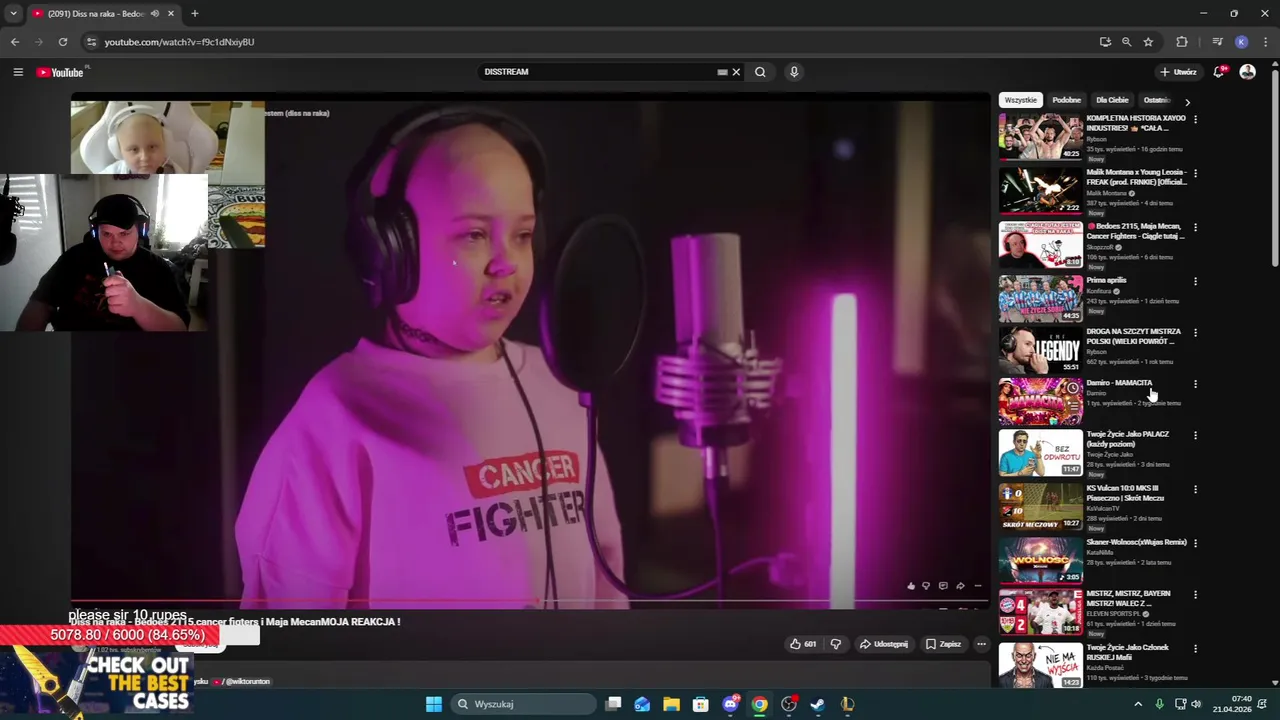
Task: Open Discord from the taskbar
Action: (730, 704)
